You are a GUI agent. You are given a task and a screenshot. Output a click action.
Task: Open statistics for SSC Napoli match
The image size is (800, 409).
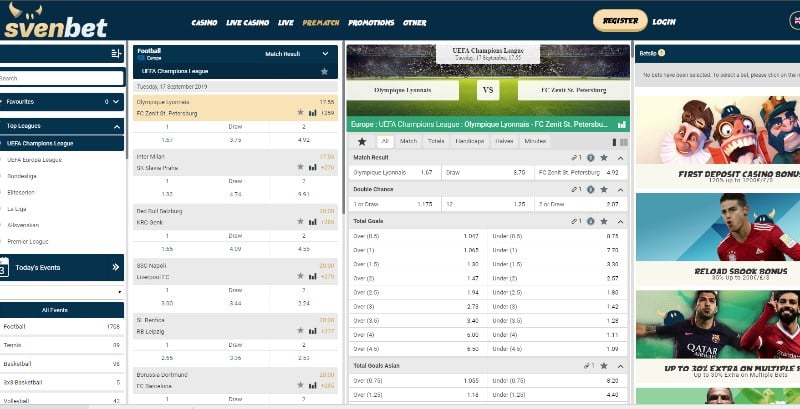pyautogui.click(x=313, y=276)
